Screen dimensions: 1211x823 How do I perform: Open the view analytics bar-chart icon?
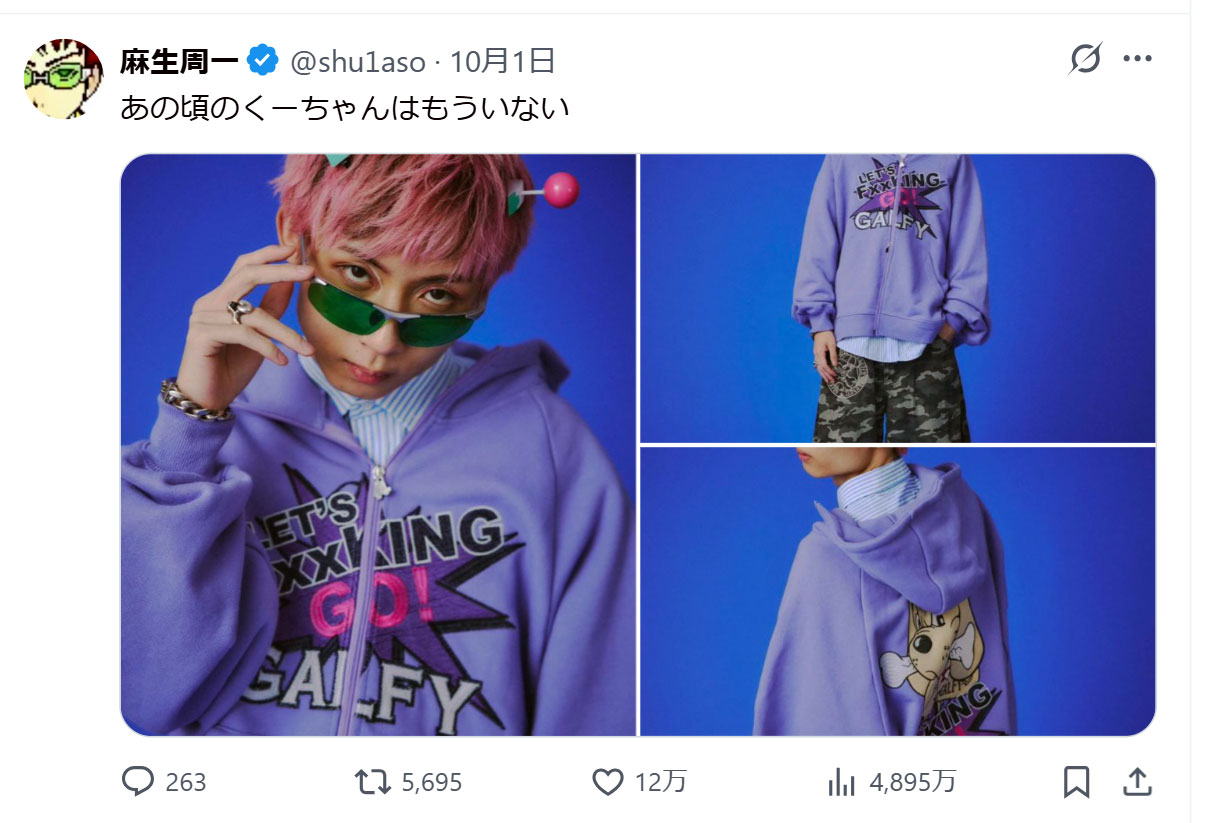(x=842, y=782)
